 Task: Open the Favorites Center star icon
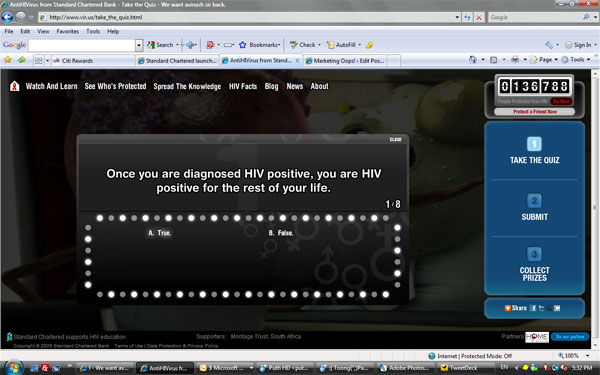point(8,60)
